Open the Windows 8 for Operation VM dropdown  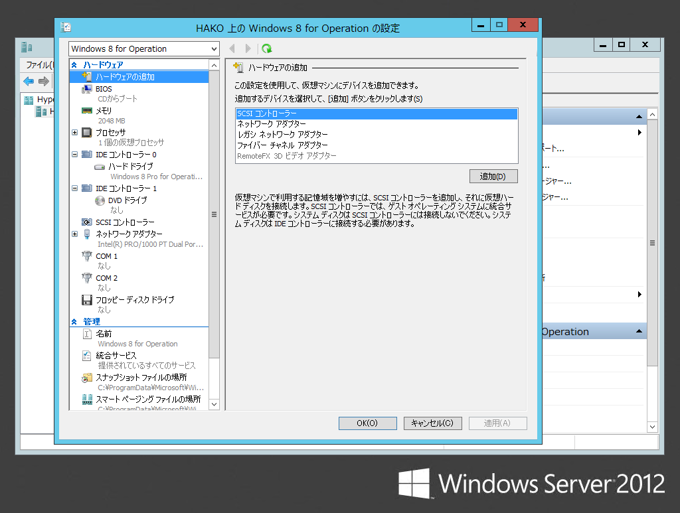coord(144,49)
